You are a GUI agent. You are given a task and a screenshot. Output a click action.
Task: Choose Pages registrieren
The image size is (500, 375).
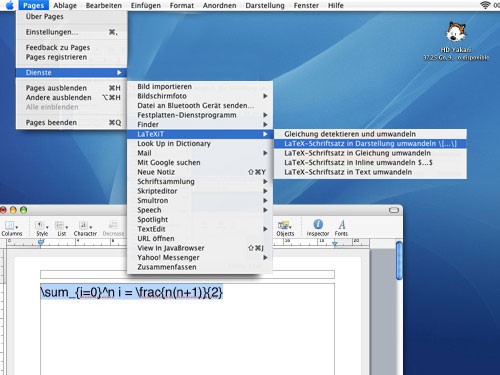pyautogui.click(x=71, y=57)
